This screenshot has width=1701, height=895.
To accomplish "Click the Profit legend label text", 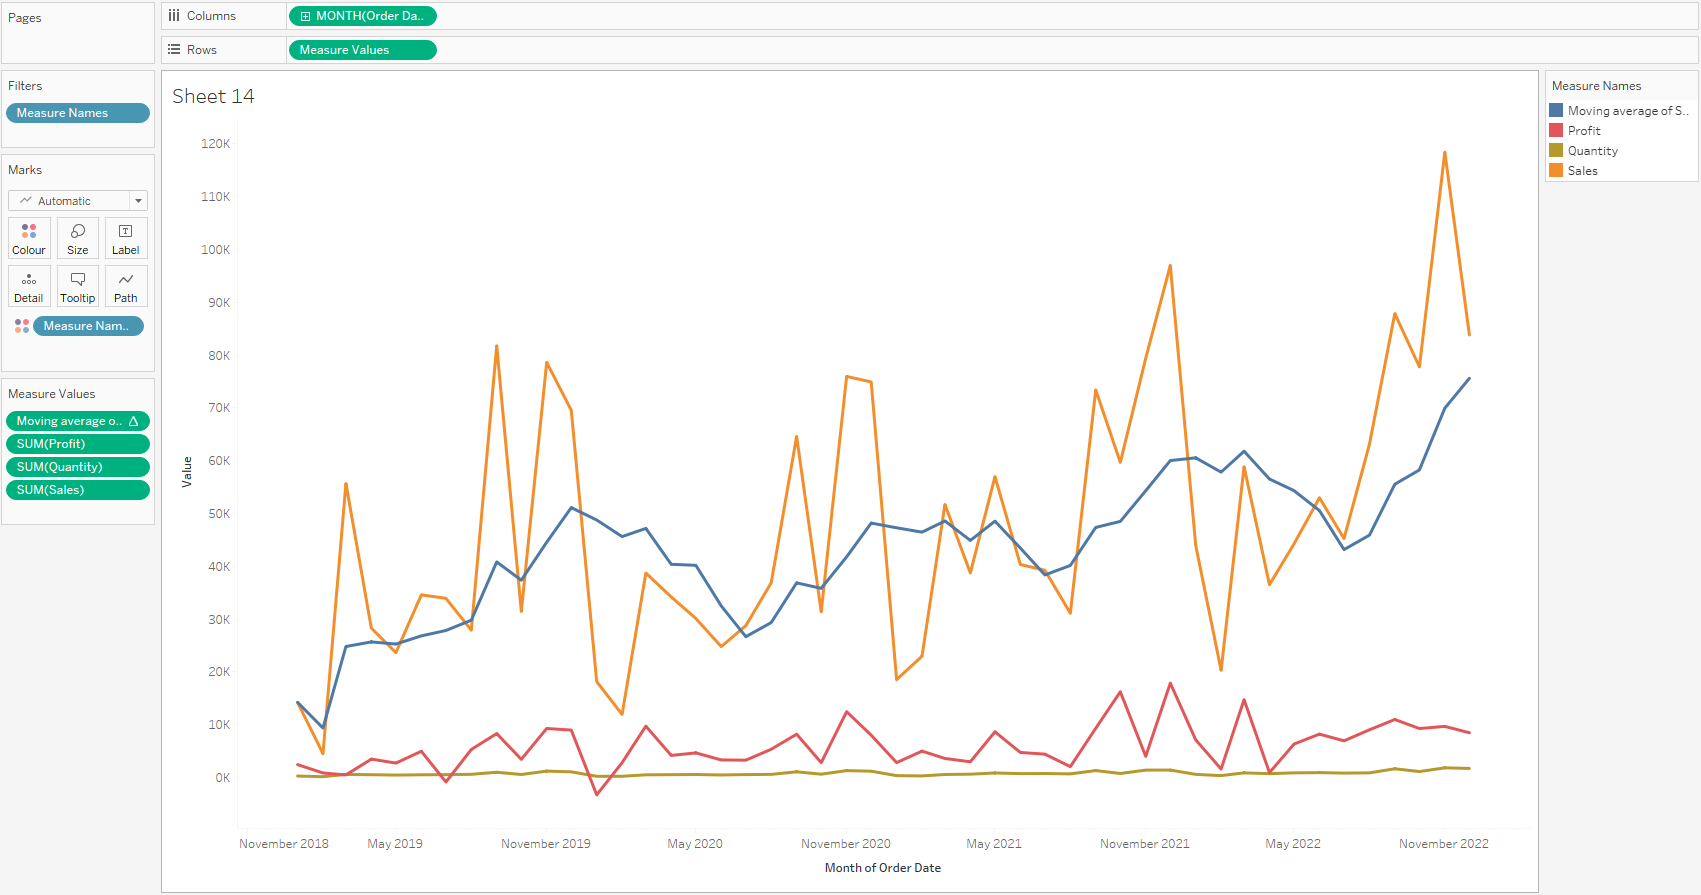I will pos(1584,130).
